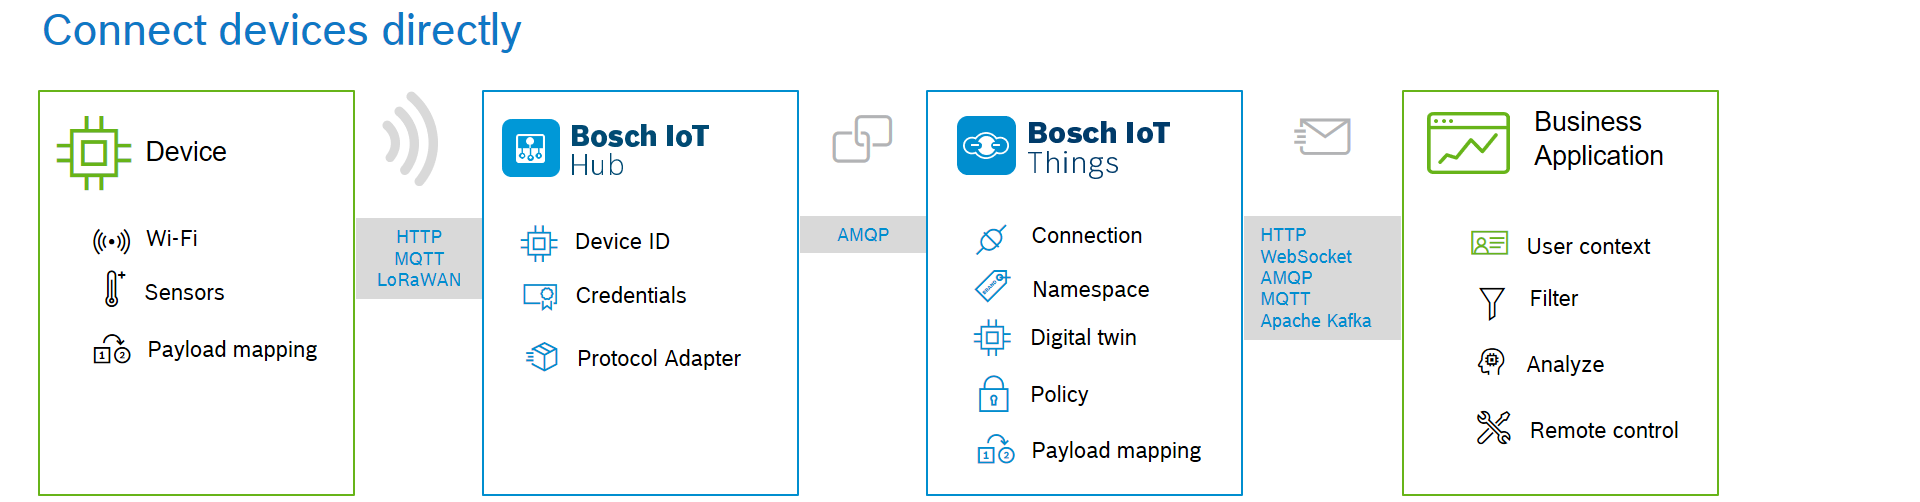Click the Protocol Adapter cube icon
1920x502 pixels.
click(542, 356)
